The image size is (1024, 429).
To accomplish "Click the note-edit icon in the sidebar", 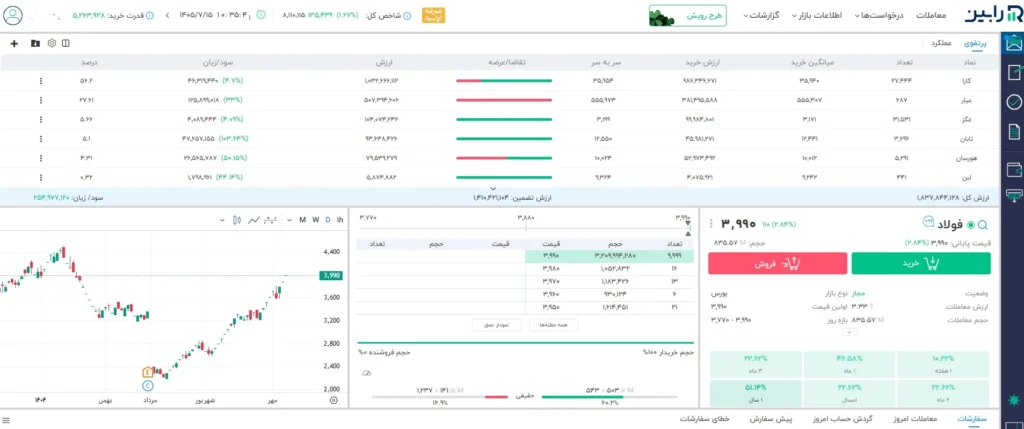I will tap(1014, 72).
